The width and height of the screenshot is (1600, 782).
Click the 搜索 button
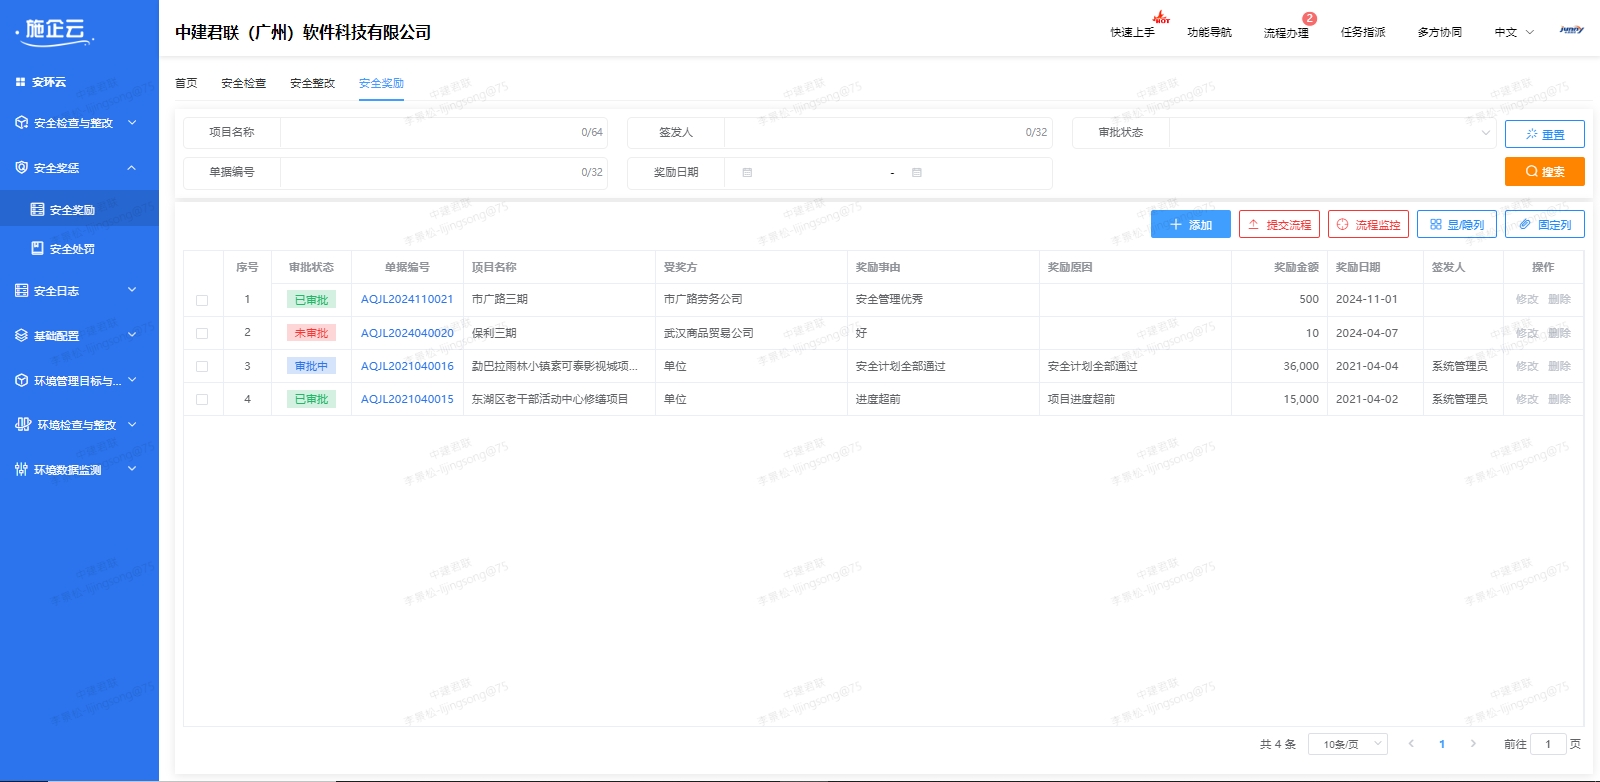coord(1545,171)
